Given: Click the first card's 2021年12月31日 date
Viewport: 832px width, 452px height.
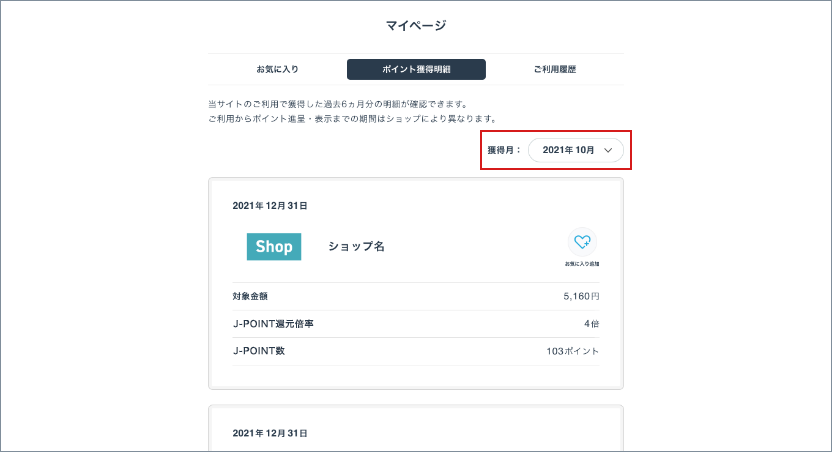Looking at the screenshot, I should coord(269,206).
